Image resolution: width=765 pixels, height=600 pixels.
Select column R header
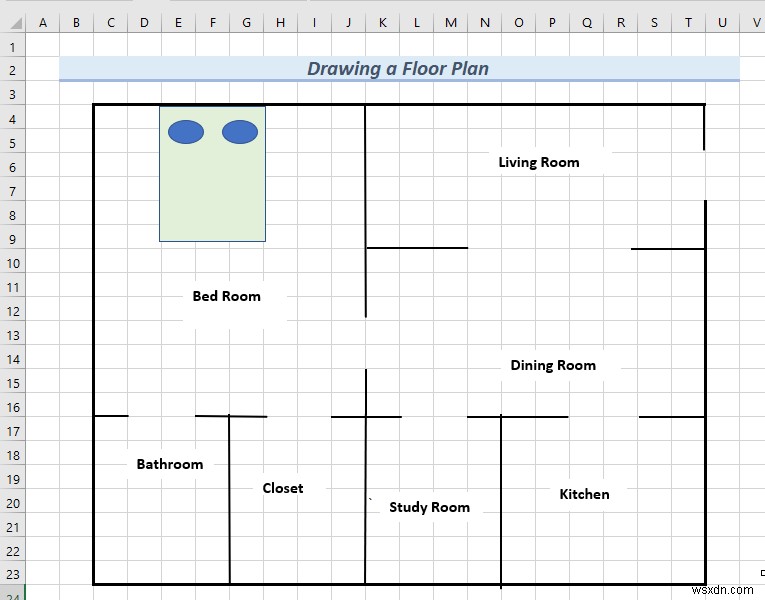tap(621, 22)
